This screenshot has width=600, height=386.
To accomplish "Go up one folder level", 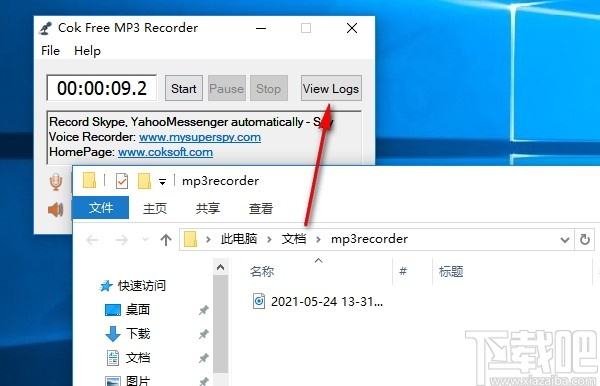I will [x=166, y=240].
